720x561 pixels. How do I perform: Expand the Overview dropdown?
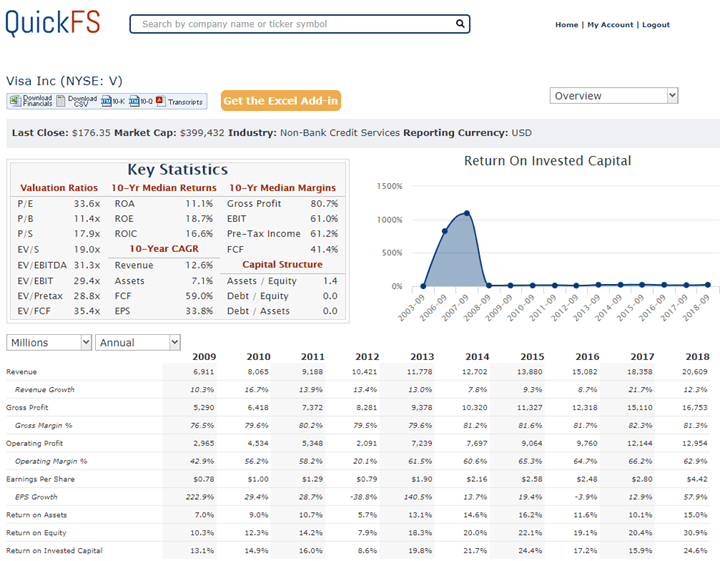coord(614,96)
